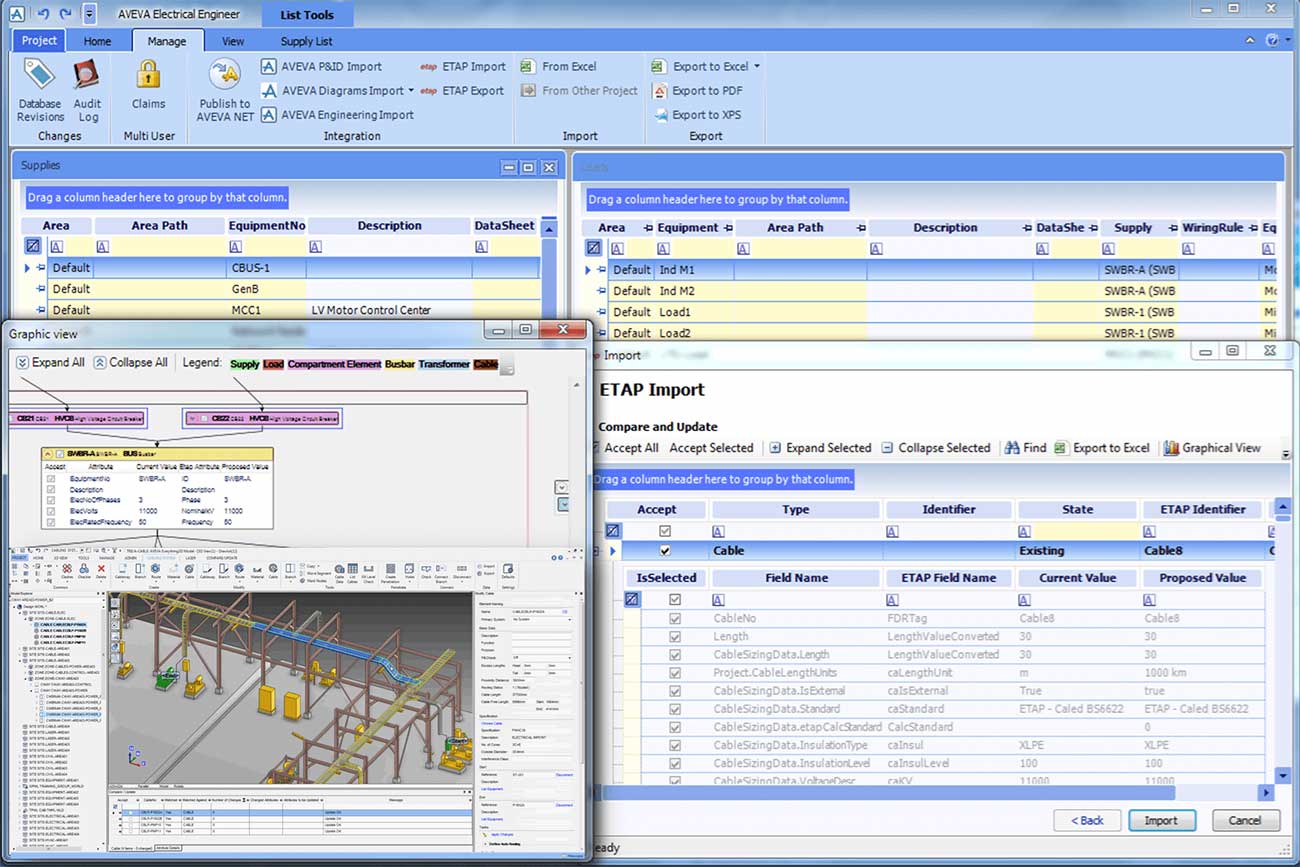1300x867 pixels.
Task: Click the blue Transformer legend swatch
Action: tap(444, 364)
